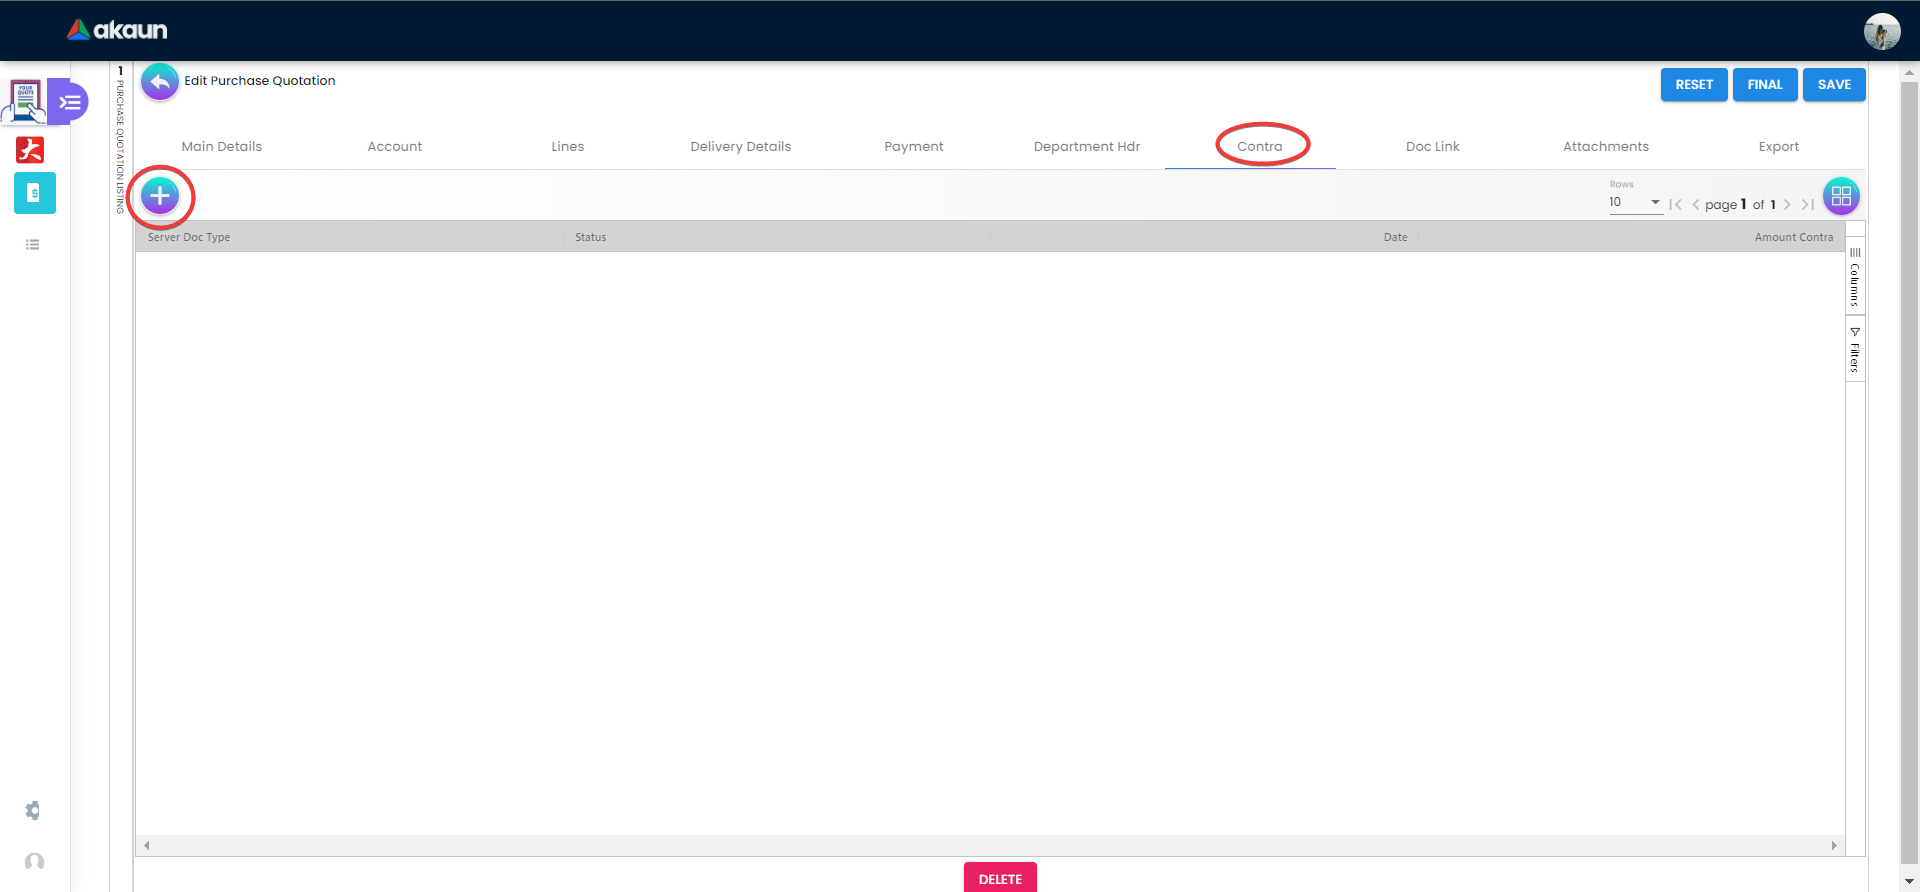1920x892 pixels.
Task: Click the DELETE button
Action: point(1000,878)
